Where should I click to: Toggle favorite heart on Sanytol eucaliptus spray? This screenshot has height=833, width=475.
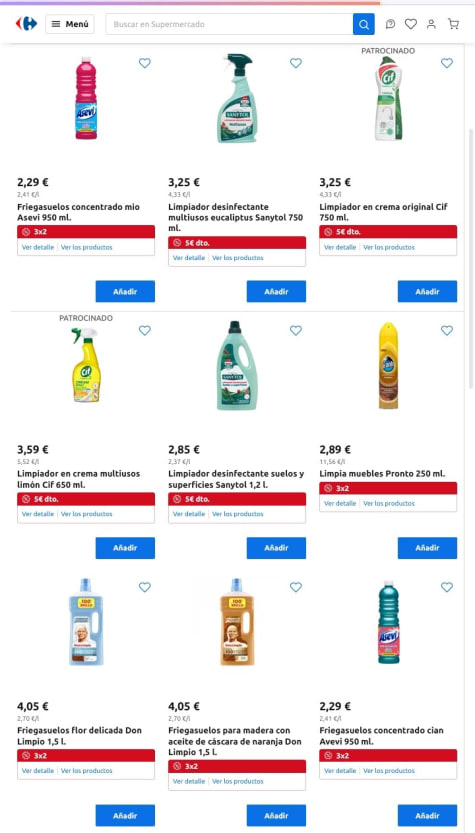pyautogui.click(x=296, y=63)
